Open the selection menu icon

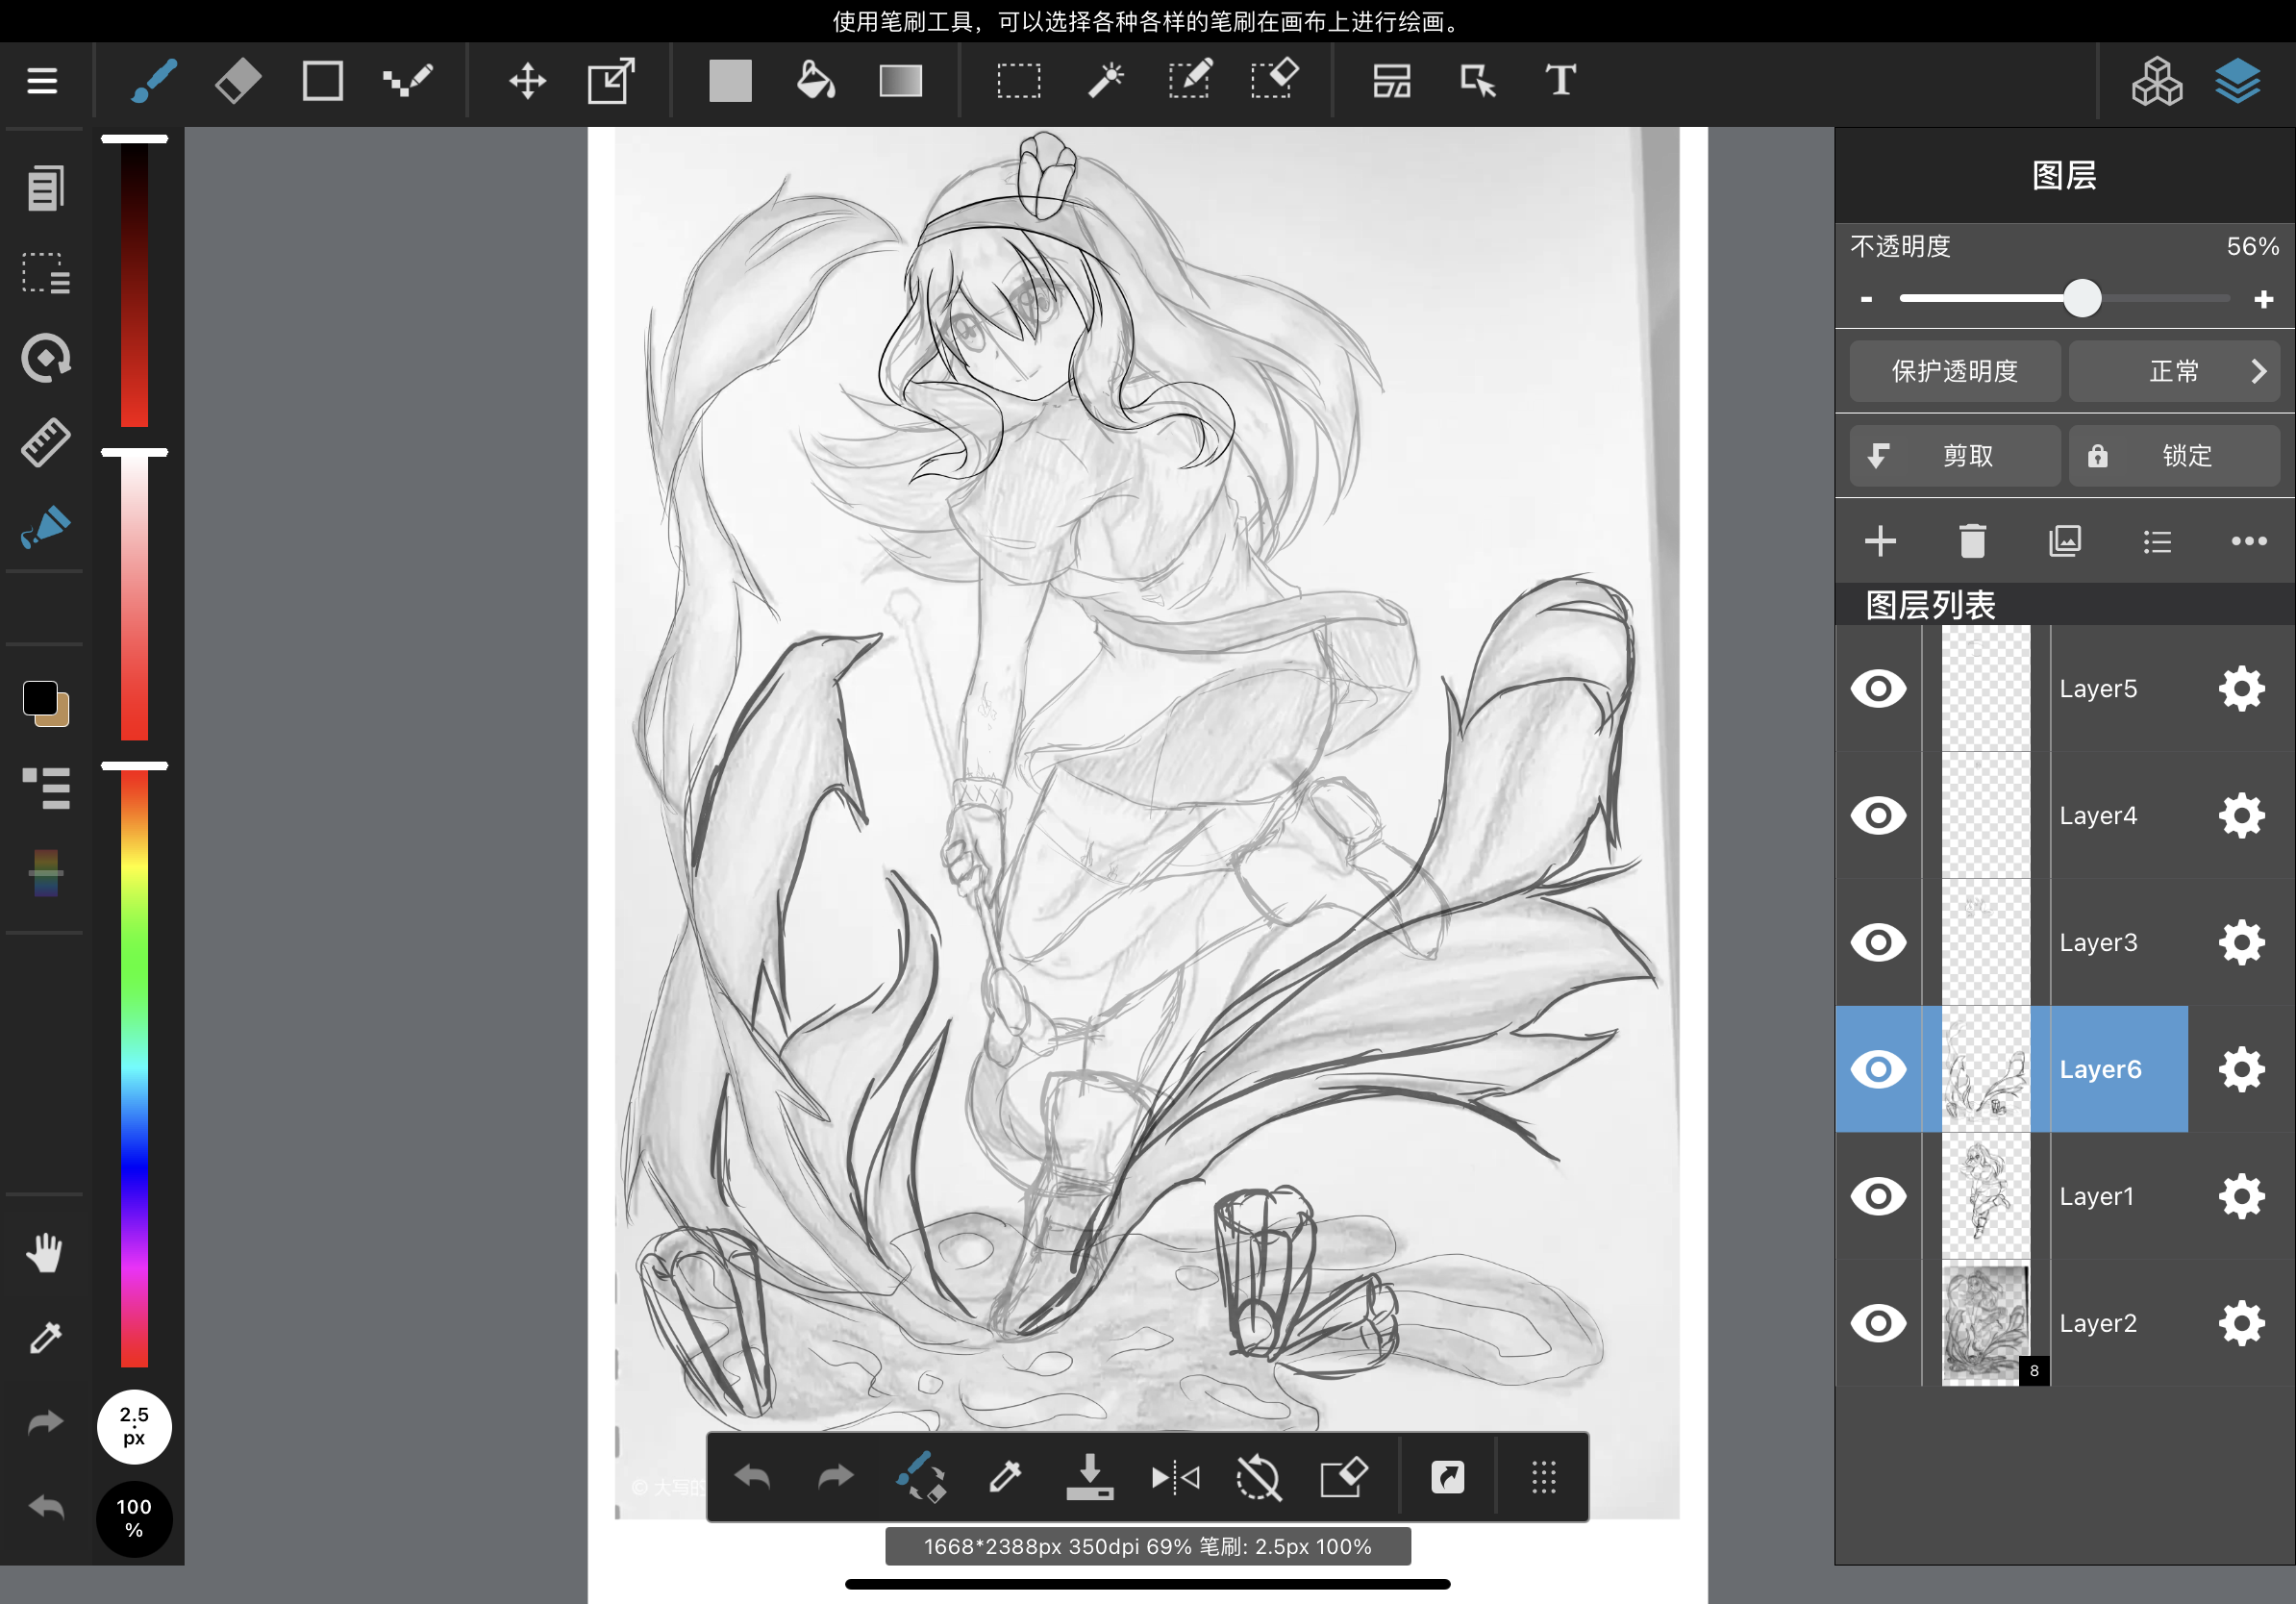click(x=45, y=273)
